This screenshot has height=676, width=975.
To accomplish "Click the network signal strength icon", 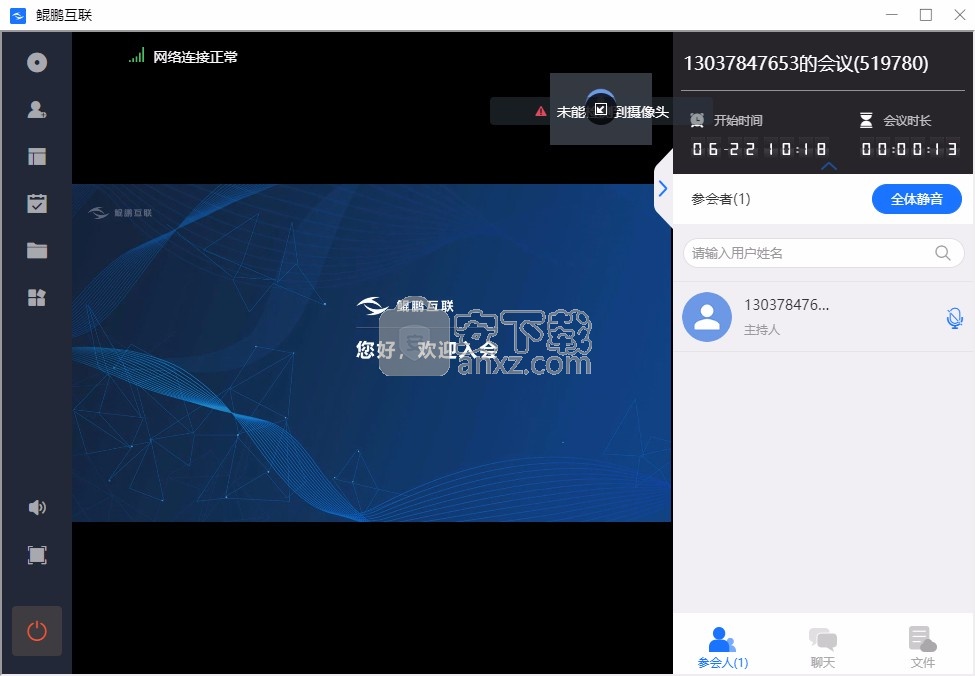I will pyautogui.click(x=137, y=55).
